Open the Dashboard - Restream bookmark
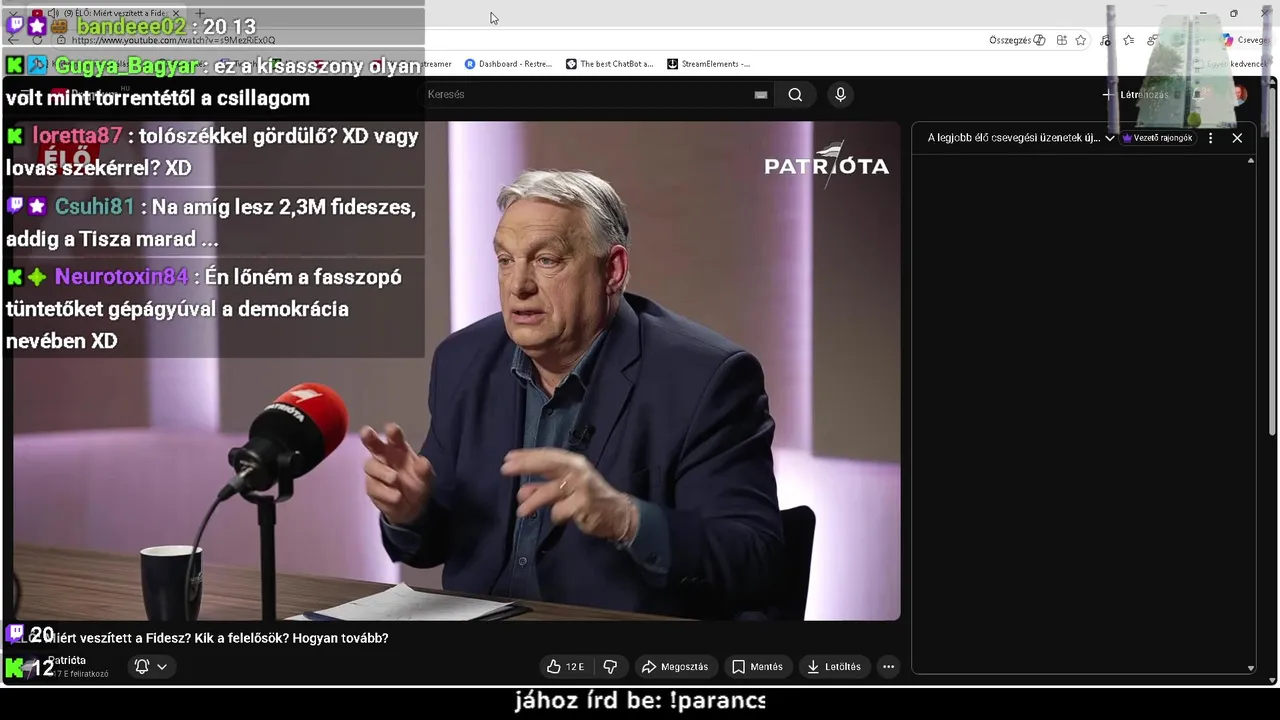 [508, 64]
